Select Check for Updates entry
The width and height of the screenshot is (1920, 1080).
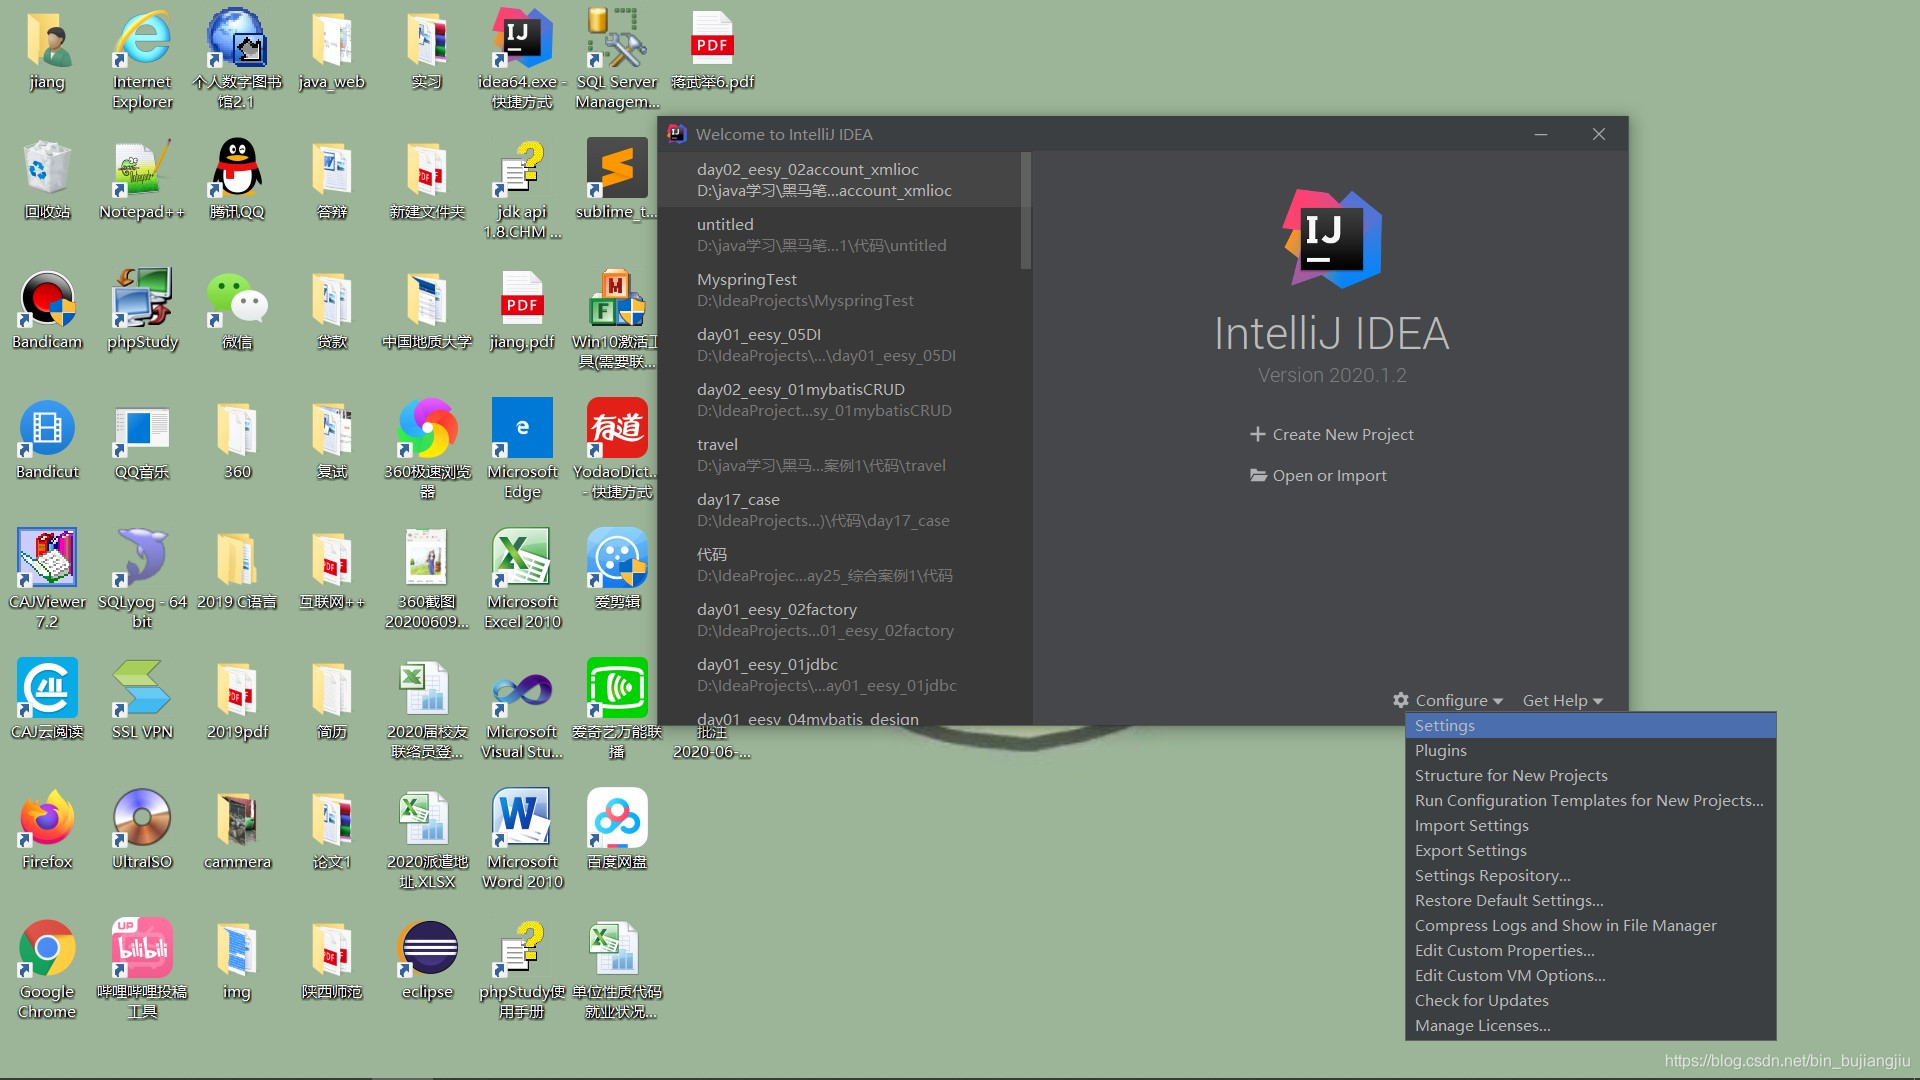1590,1000
